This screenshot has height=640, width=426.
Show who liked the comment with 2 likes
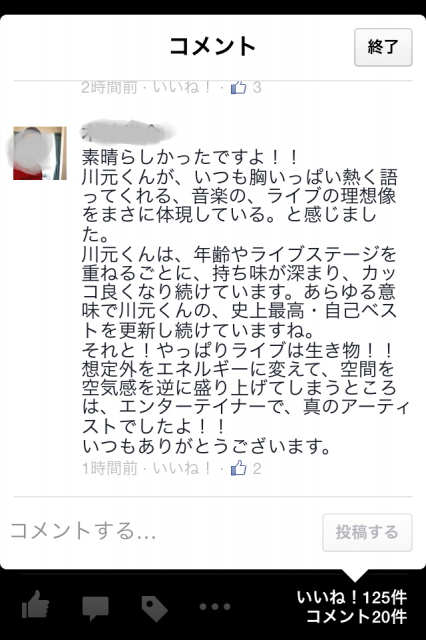tap(257, 468)
